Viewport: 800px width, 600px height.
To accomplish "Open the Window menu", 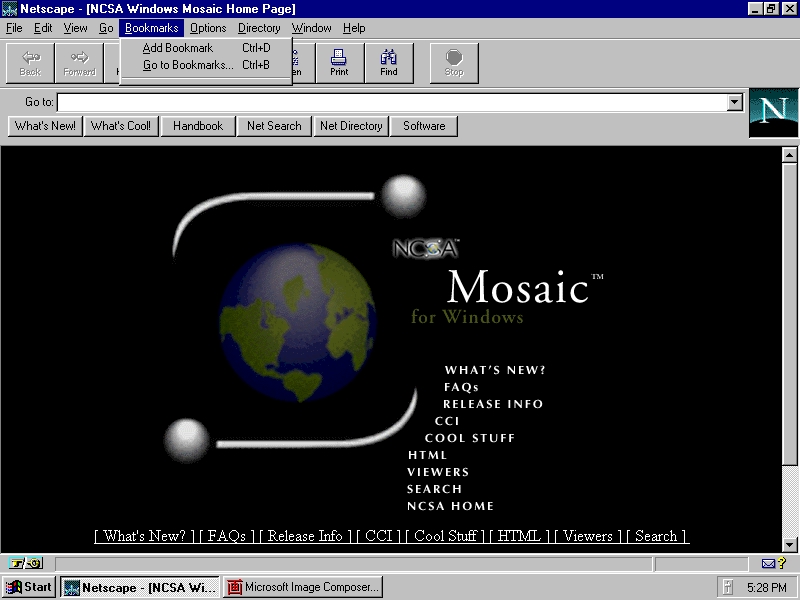I will 311,28.
